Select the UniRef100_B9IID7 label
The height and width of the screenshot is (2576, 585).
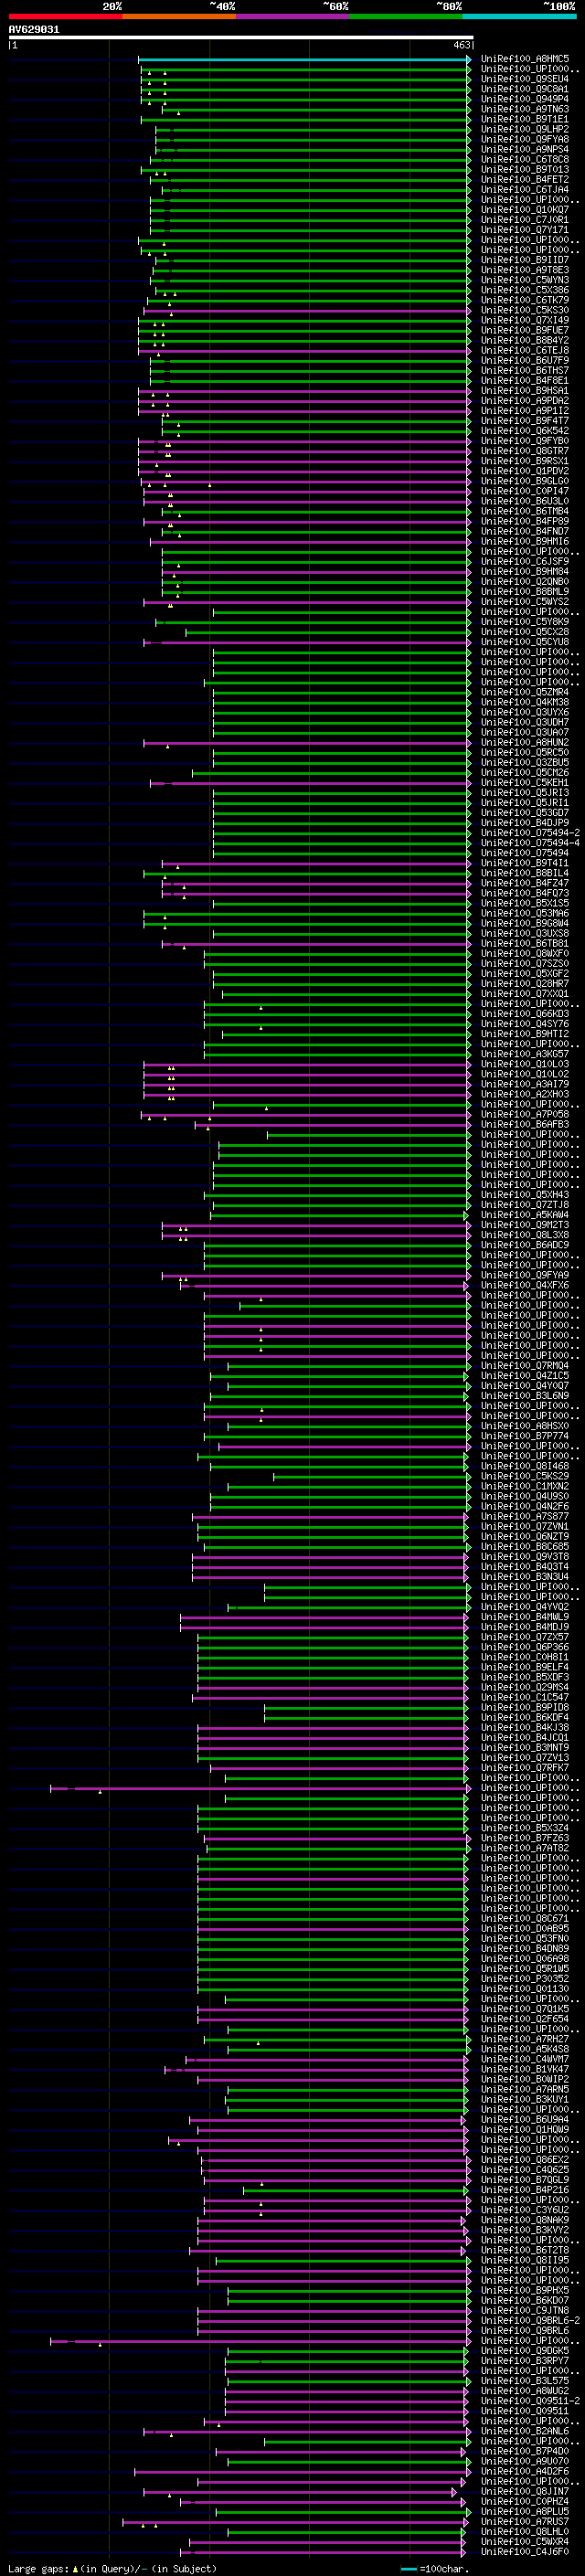pos(525,260)
